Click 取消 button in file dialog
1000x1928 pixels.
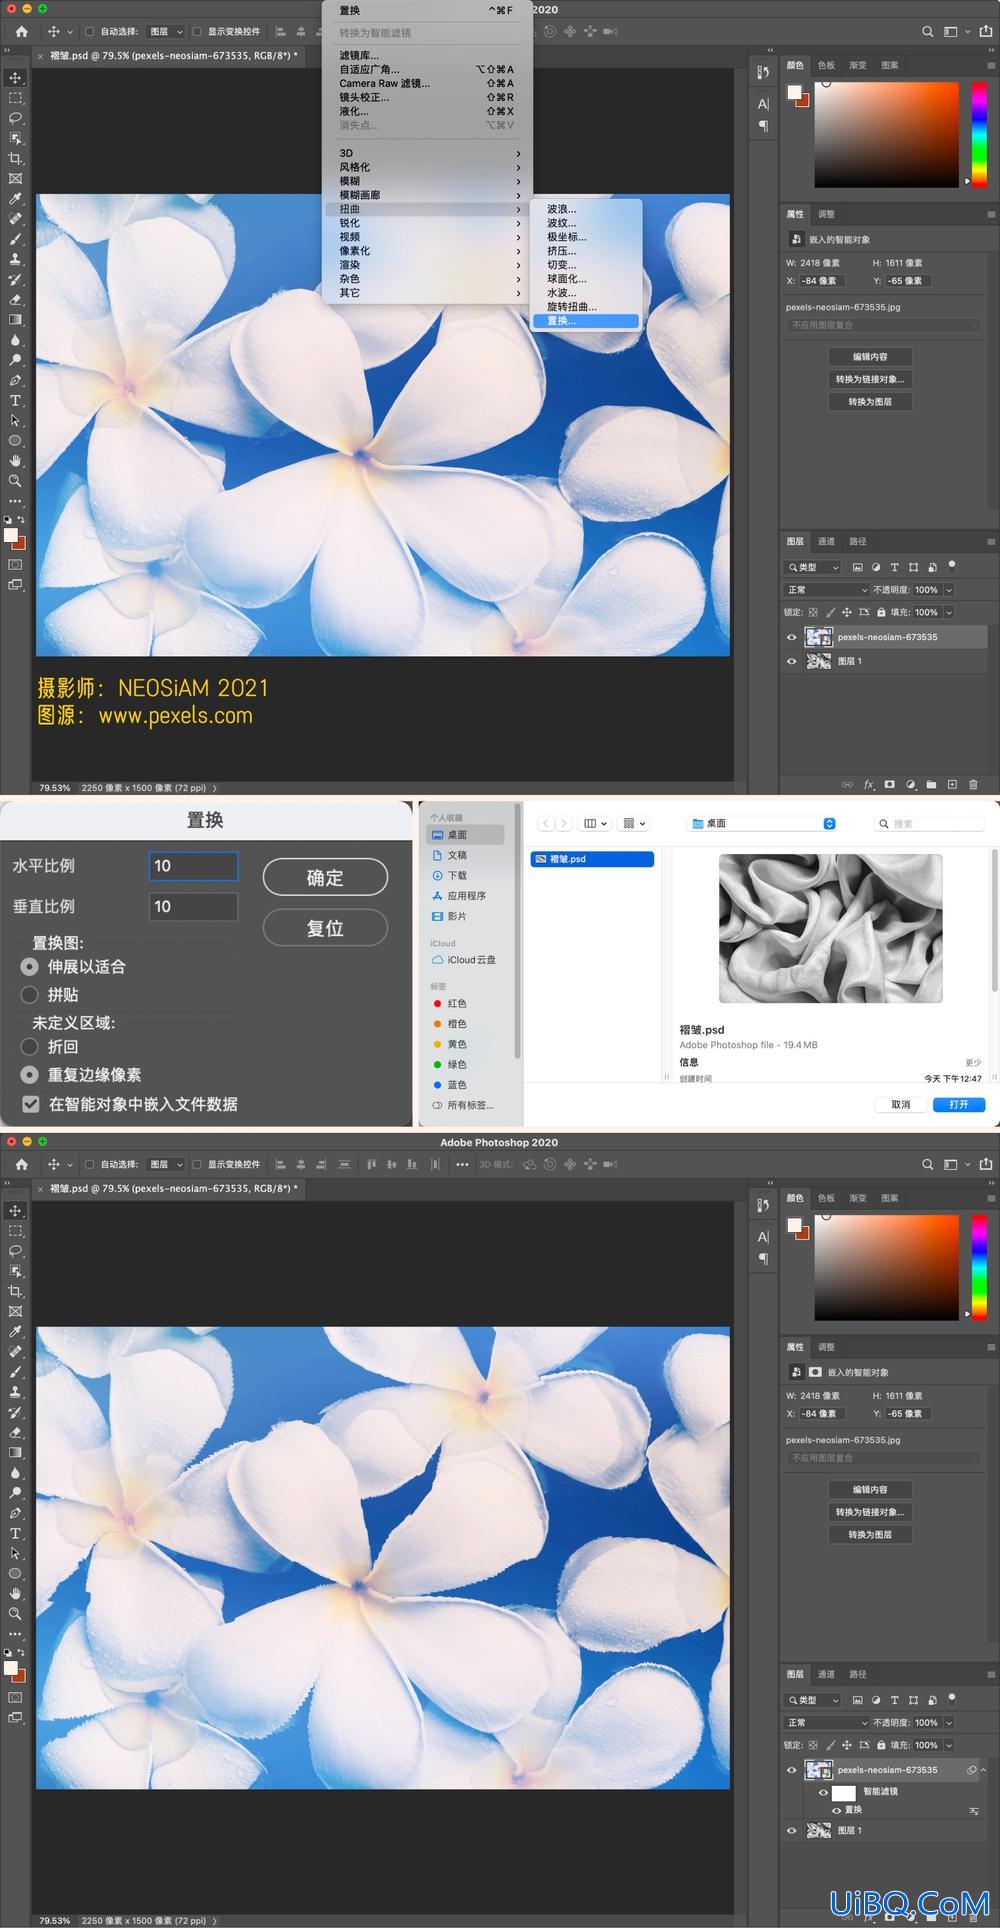[x=901, y=1104]
